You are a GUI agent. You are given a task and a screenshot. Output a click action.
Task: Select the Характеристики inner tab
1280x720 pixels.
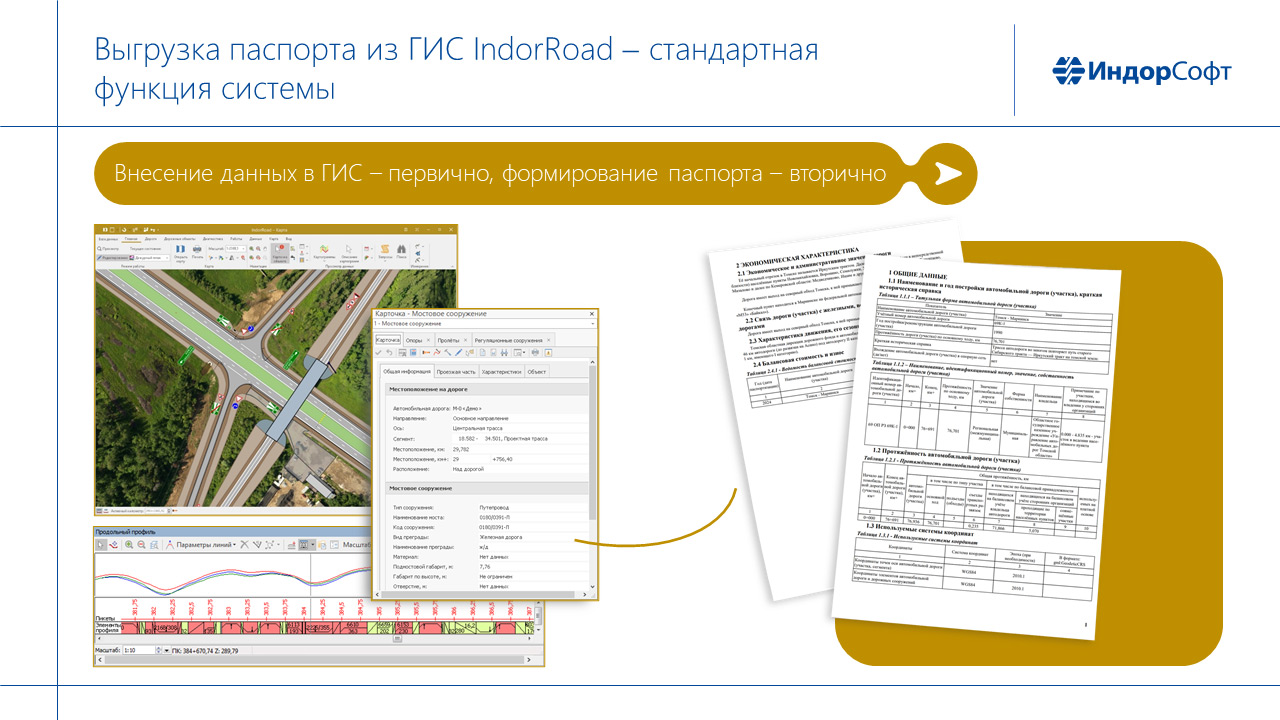pyautogui.click(x=501, y=372)
